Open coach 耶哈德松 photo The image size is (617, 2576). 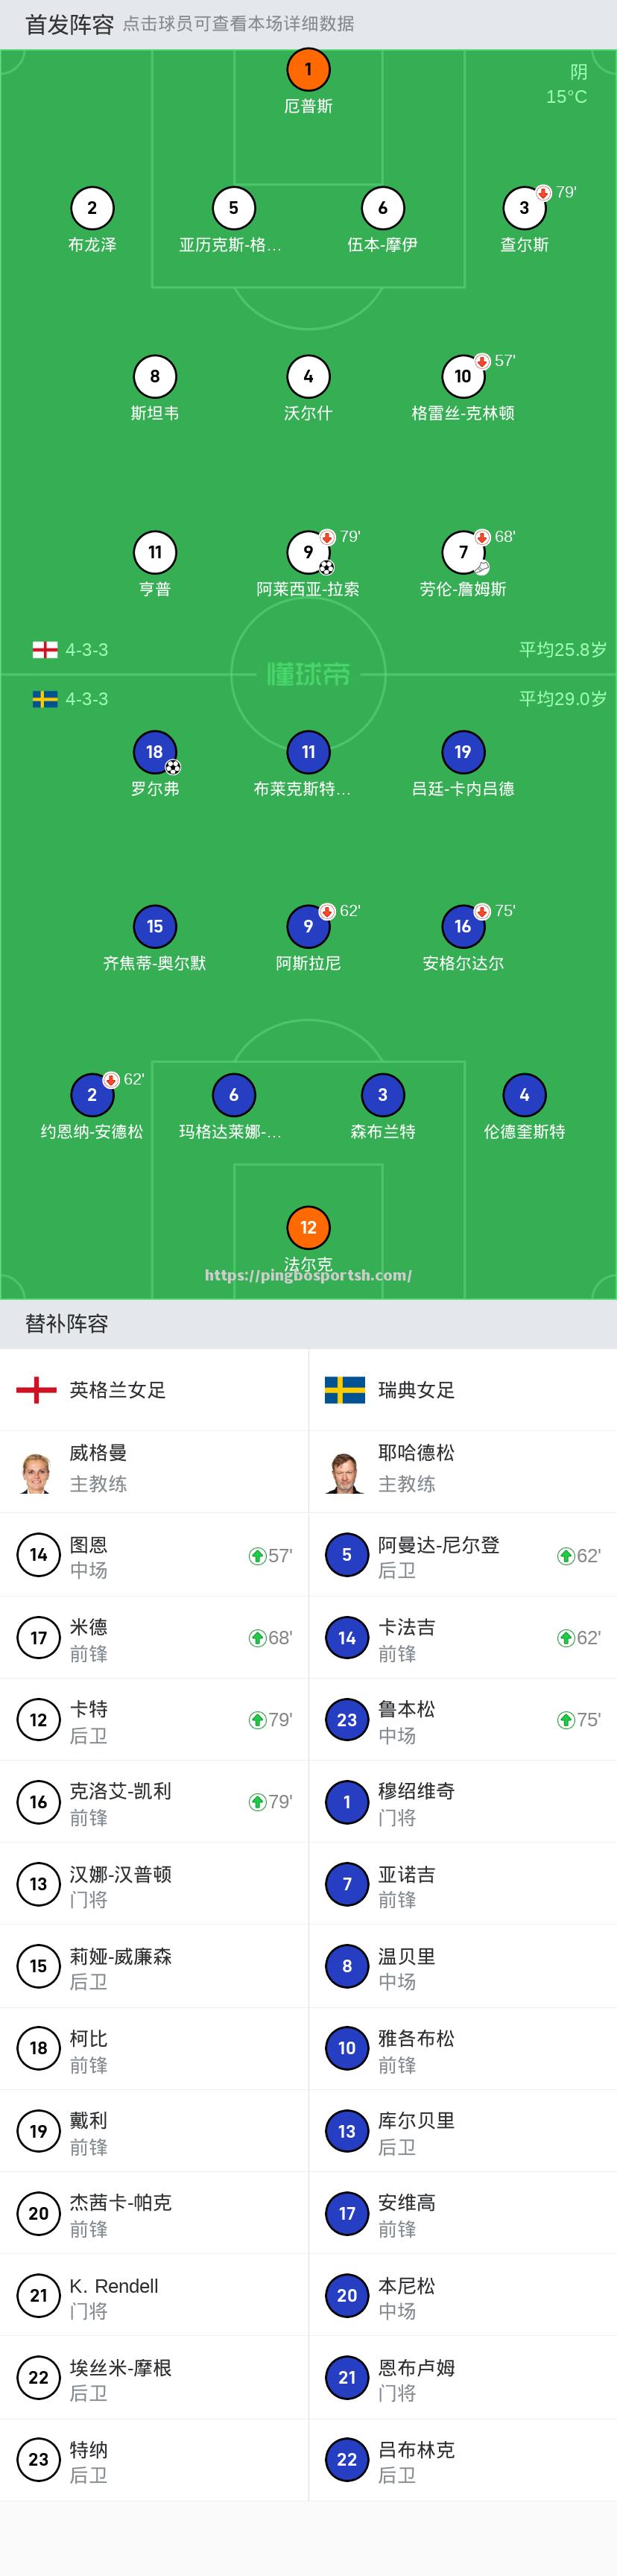pos(346,1471)
